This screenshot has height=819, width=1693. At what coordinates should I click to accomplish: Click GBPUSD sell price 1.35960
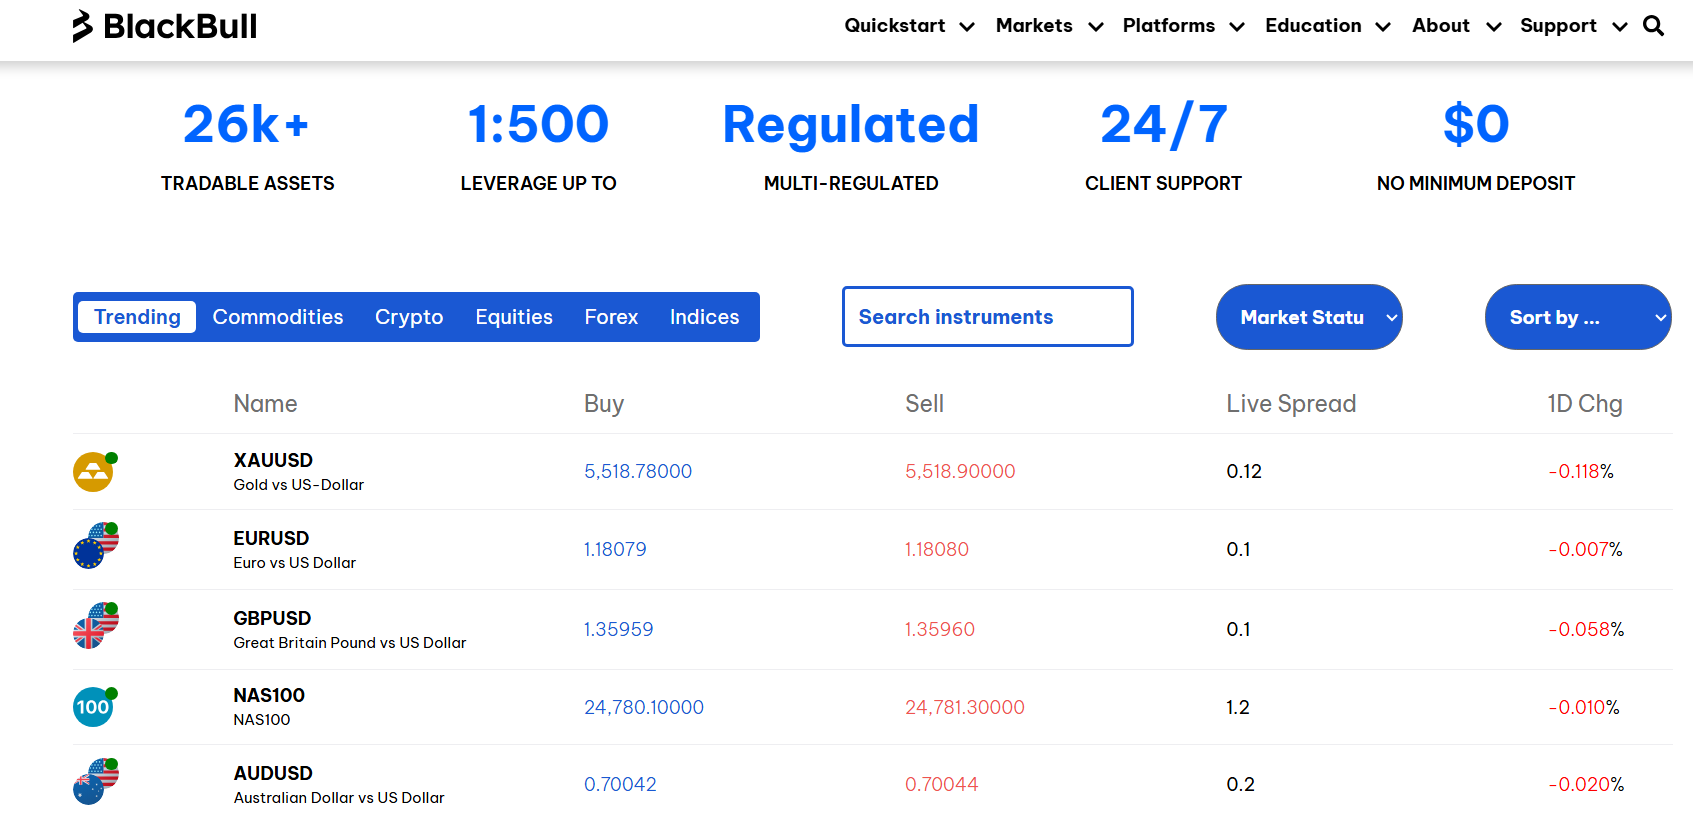click(x=940, y=629)
